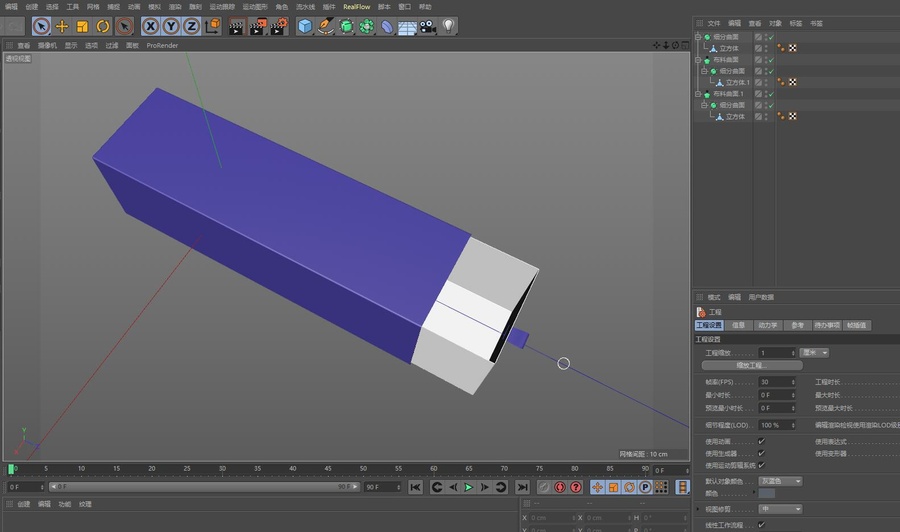
Task: Switch to the 帧插值 (Key Interpolation) tab
Action: click(x=856, y=325)
